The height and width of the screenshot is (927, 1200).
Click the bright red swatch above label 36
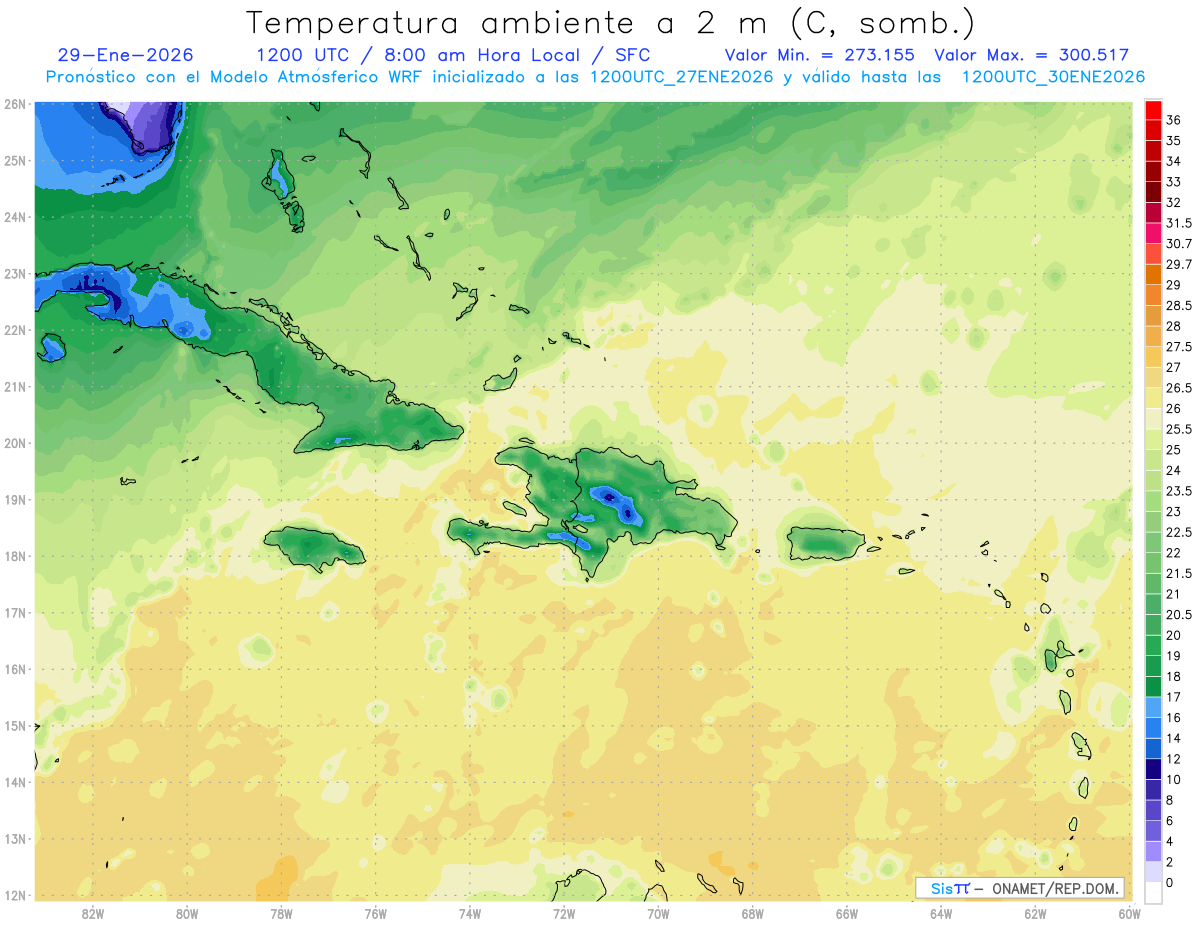(x=1153, y=110)
